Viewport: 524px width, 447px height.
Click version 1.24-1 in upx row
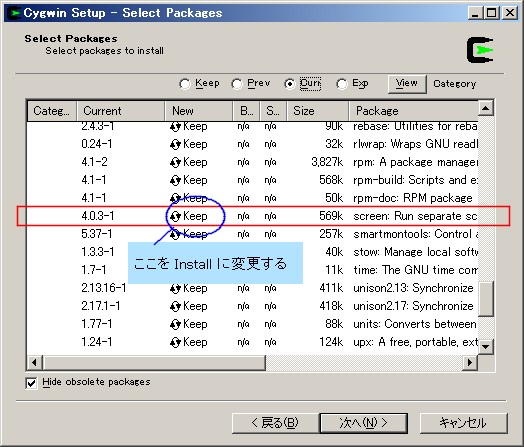point(97,342)
